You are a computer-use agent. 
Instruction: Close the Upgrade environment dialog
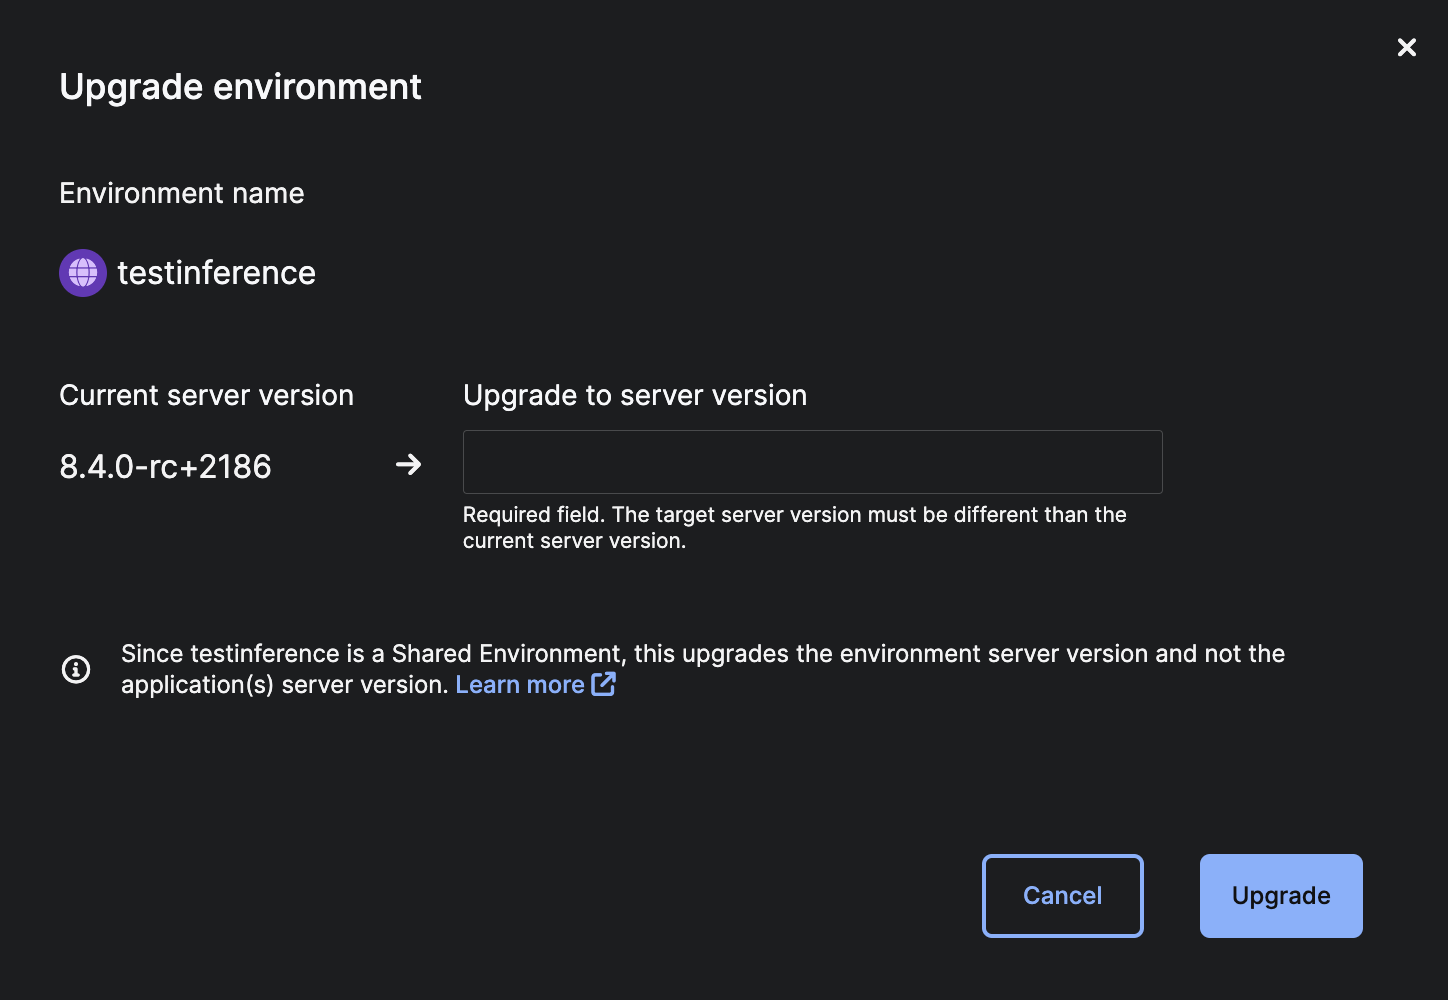pos(1406,48)
